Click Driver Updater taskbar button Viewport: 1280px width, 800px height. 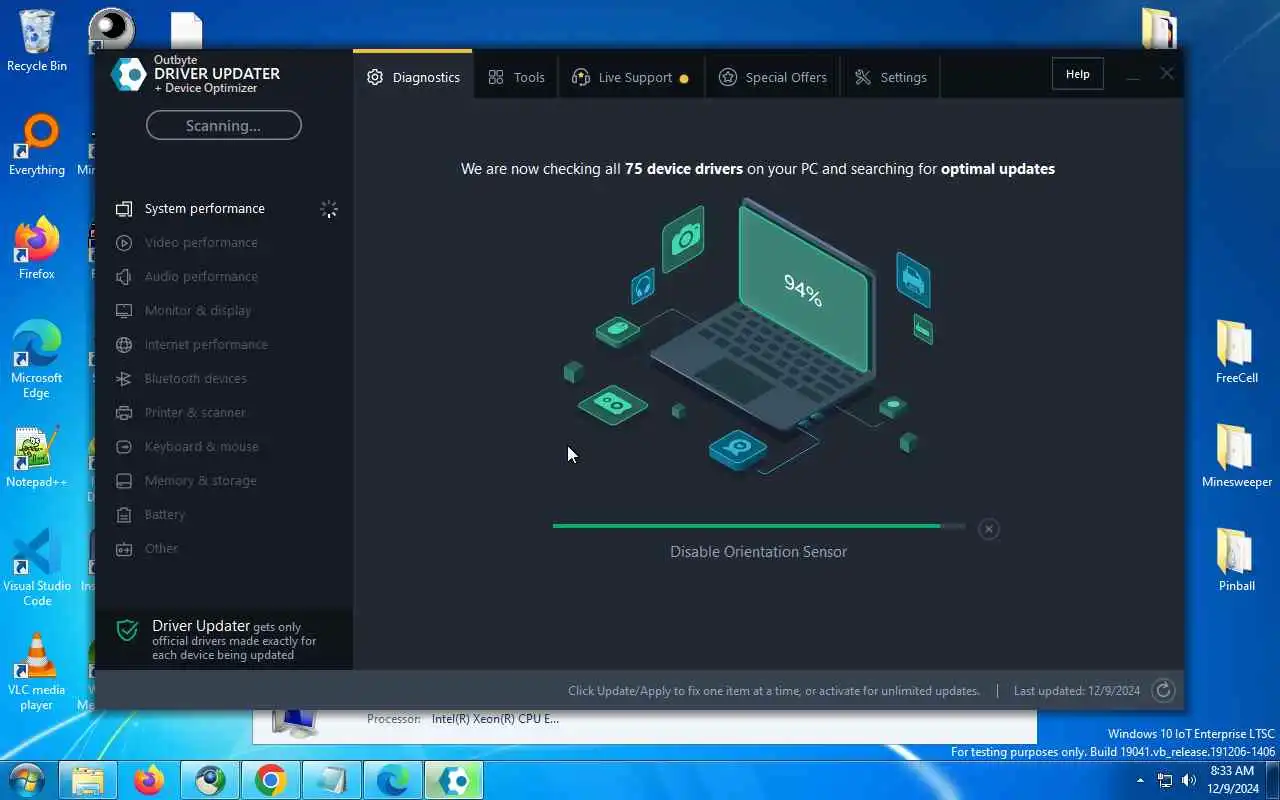(x=454, y=780)
